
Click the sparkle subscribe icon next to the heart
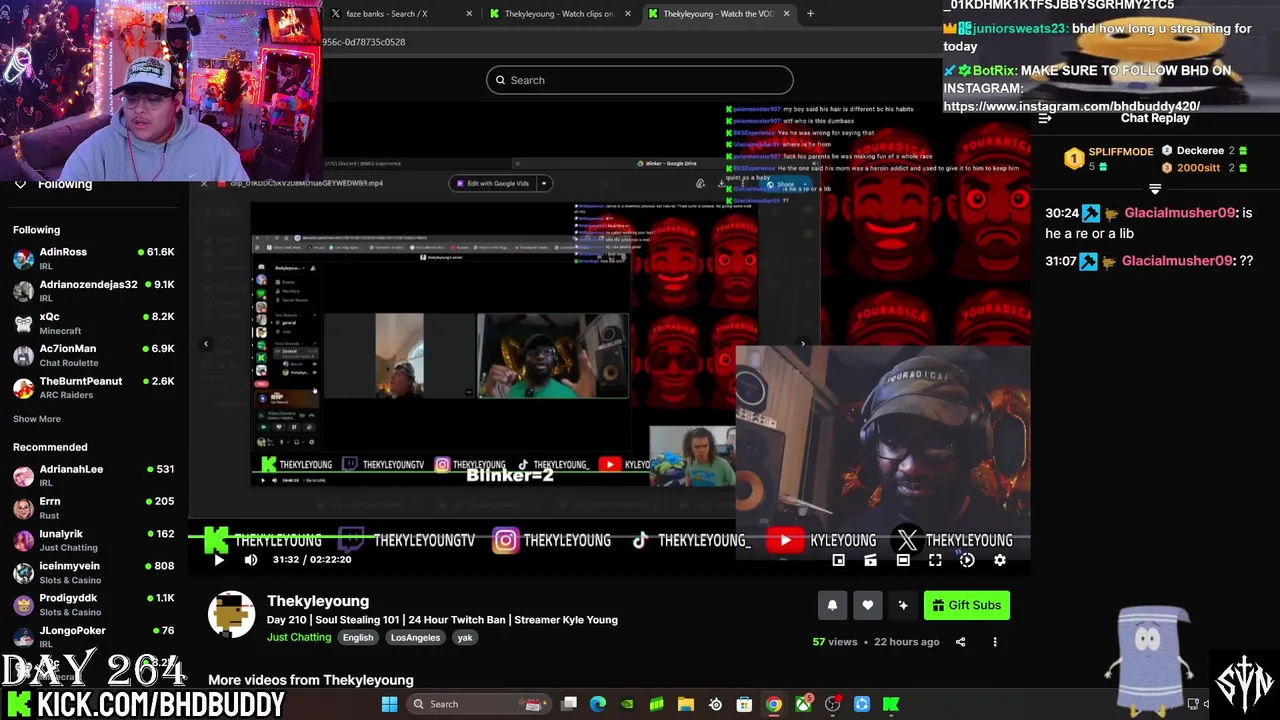point(903,605)
